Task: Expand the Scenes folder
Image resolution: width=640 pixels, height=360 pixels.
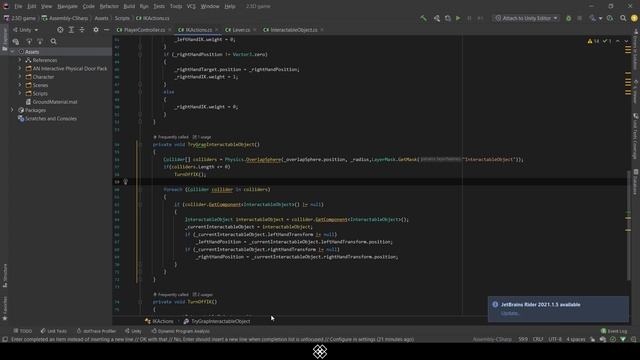Action: pyautogui.click(x=20, y=85)
